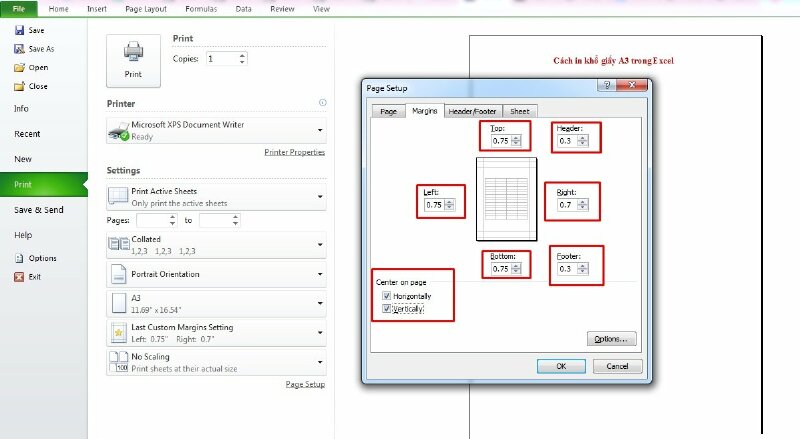
Task: Click the Bottom margin spinner arrows
Action: [516, 269]
